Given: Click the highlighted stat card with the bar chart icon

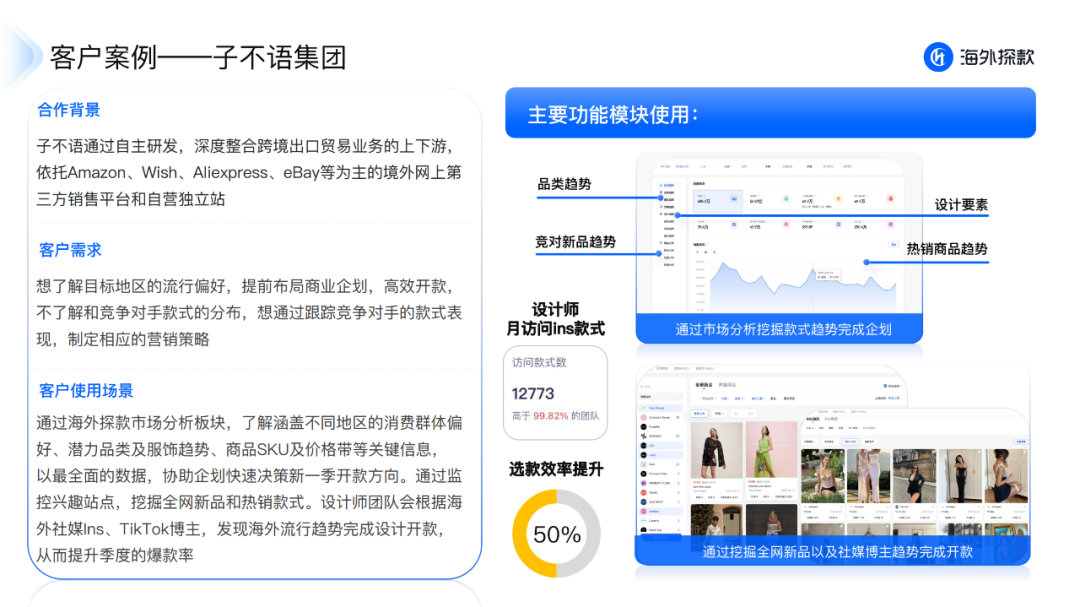Looking at the screenshot, I should (718, 201).
